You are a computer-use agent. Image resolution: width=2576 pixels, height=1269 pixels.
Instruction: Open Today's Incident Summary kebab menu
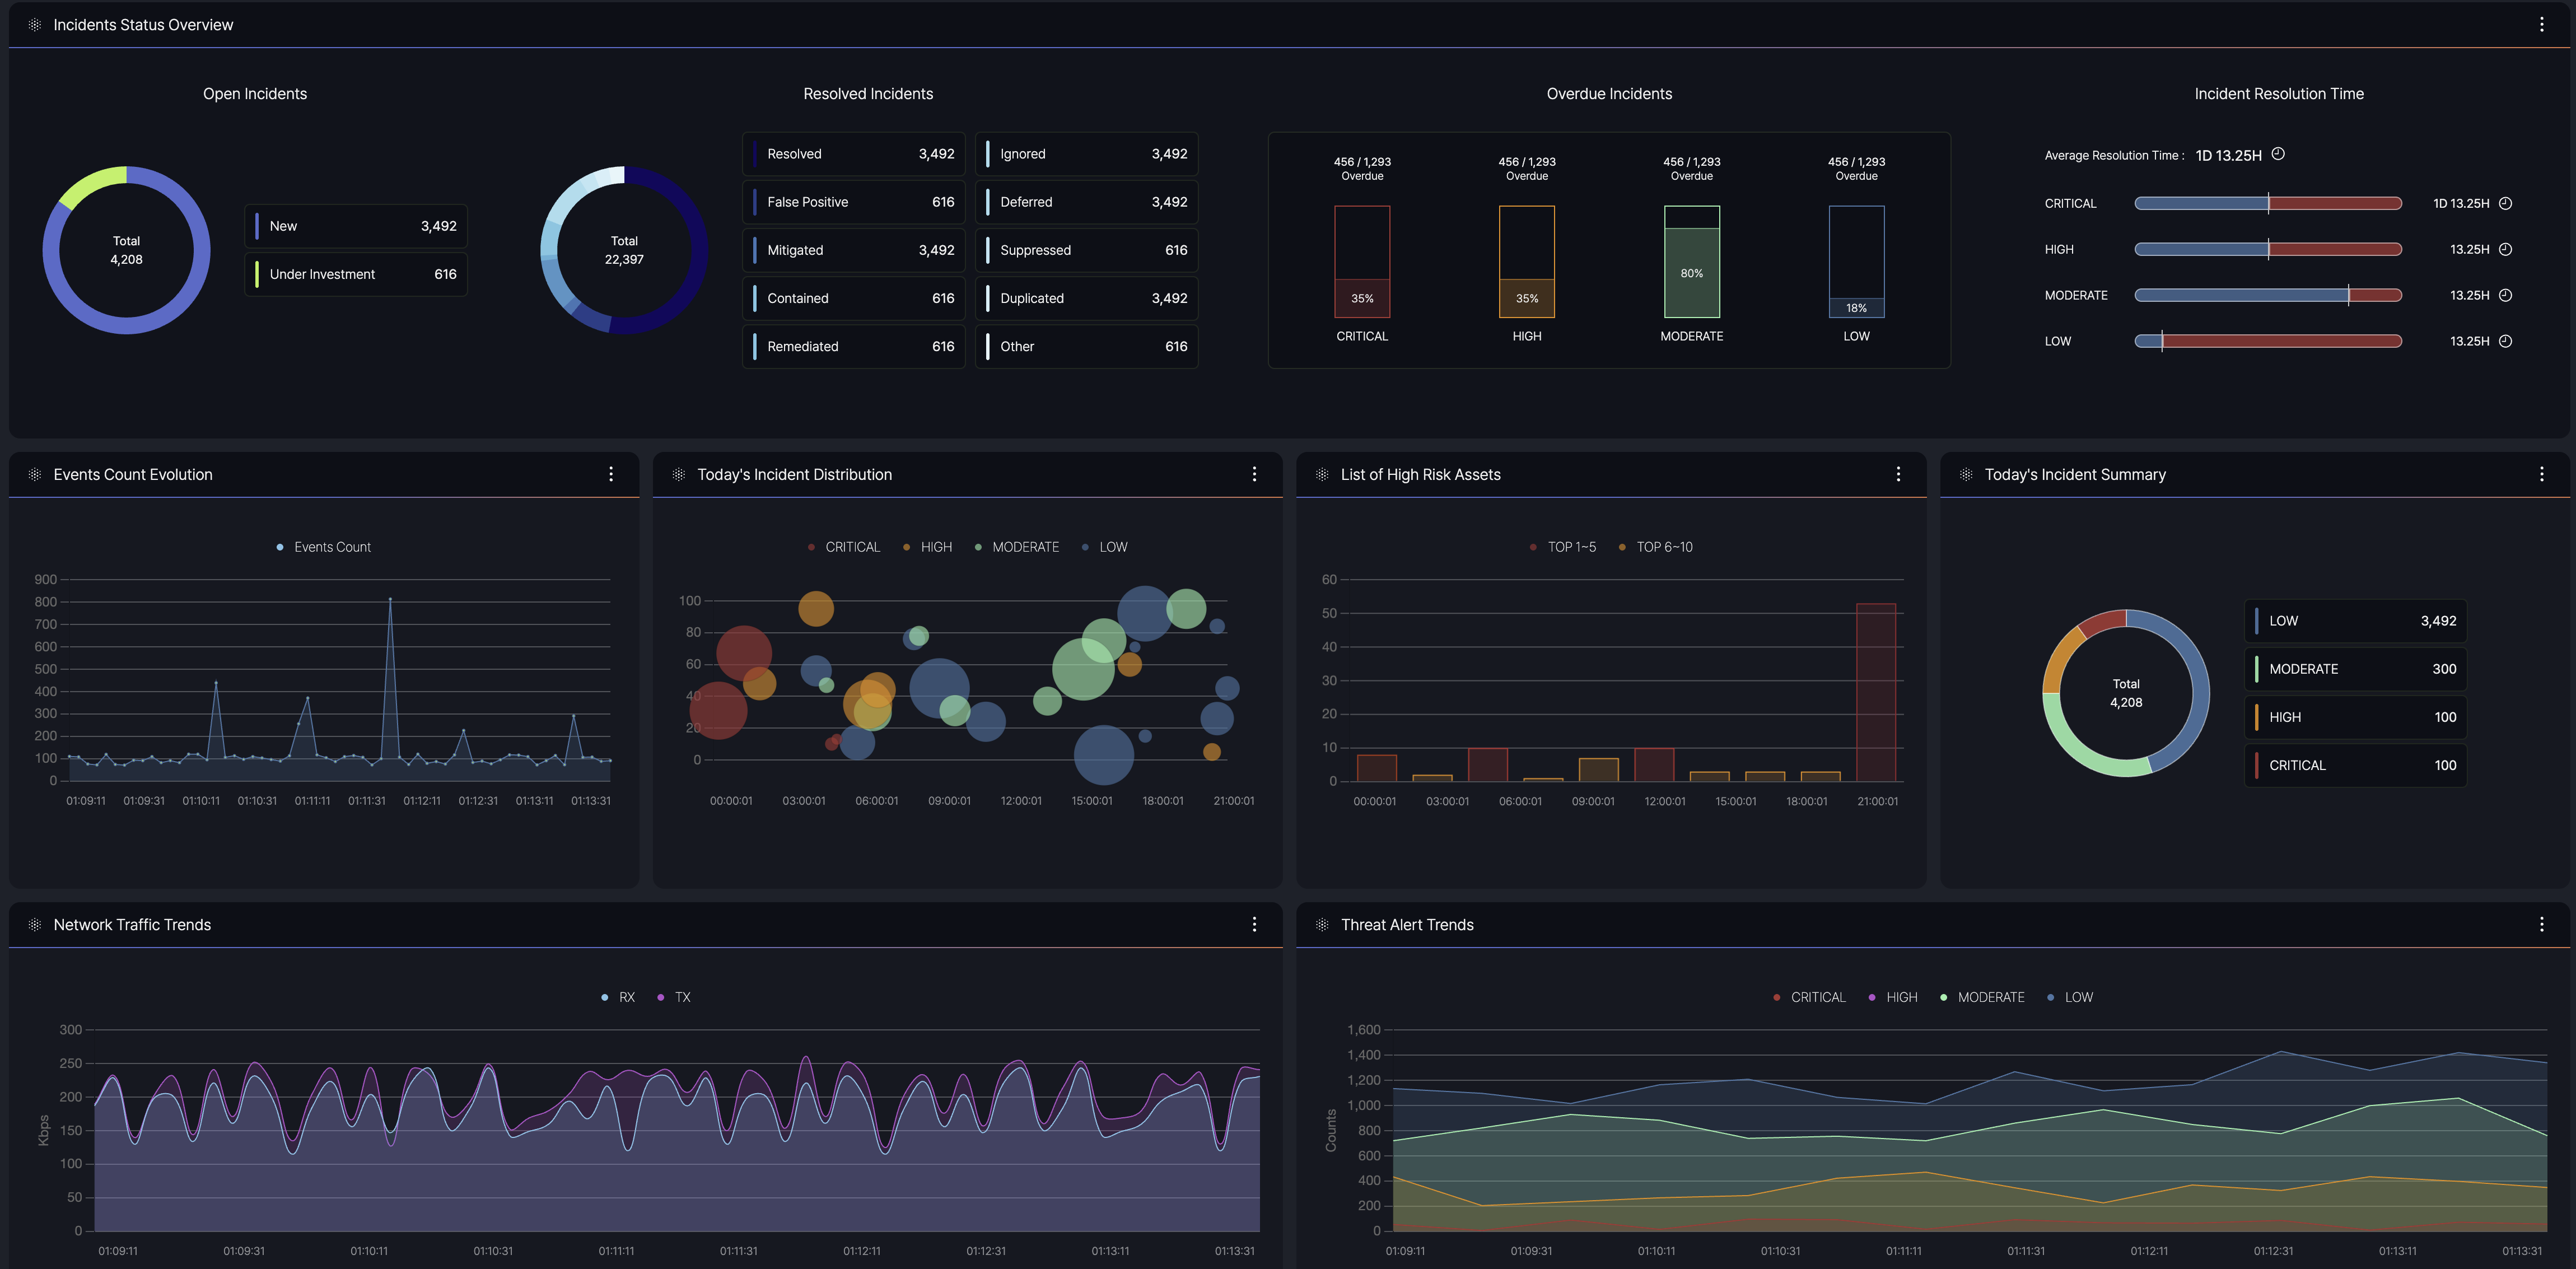(x=2541, y=475)
